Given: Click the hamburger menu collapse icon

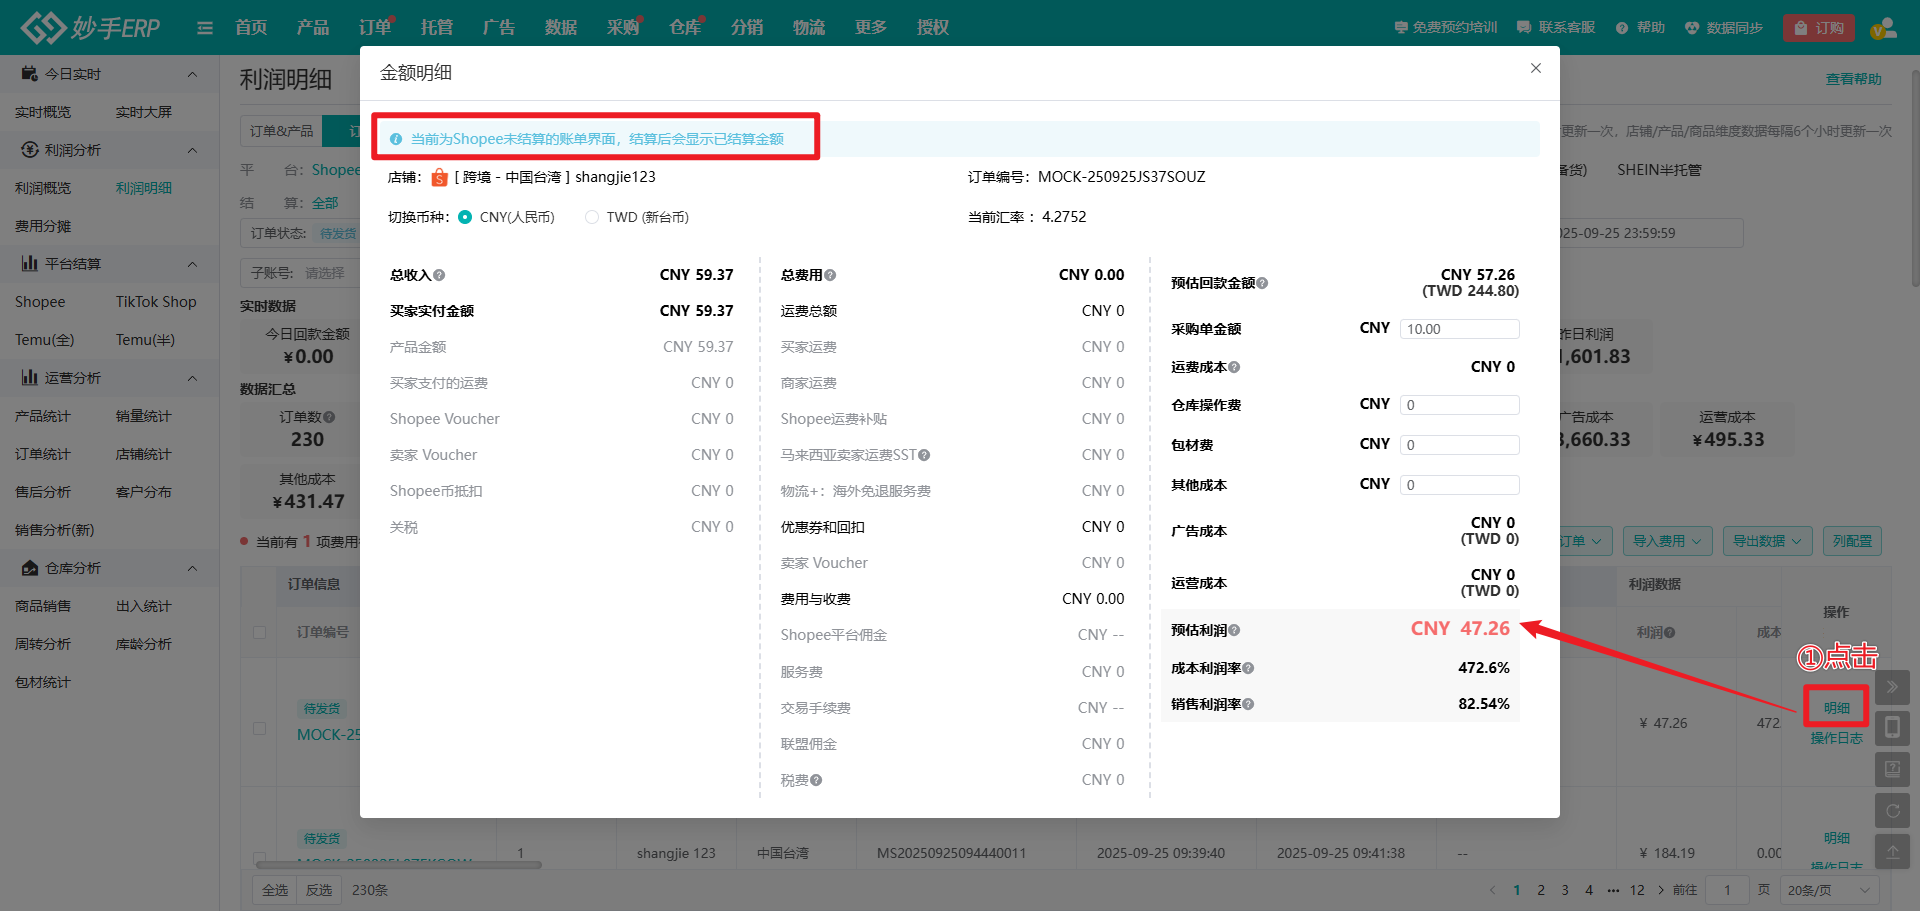Looking at the screenshot, I should tap(205, 28).
